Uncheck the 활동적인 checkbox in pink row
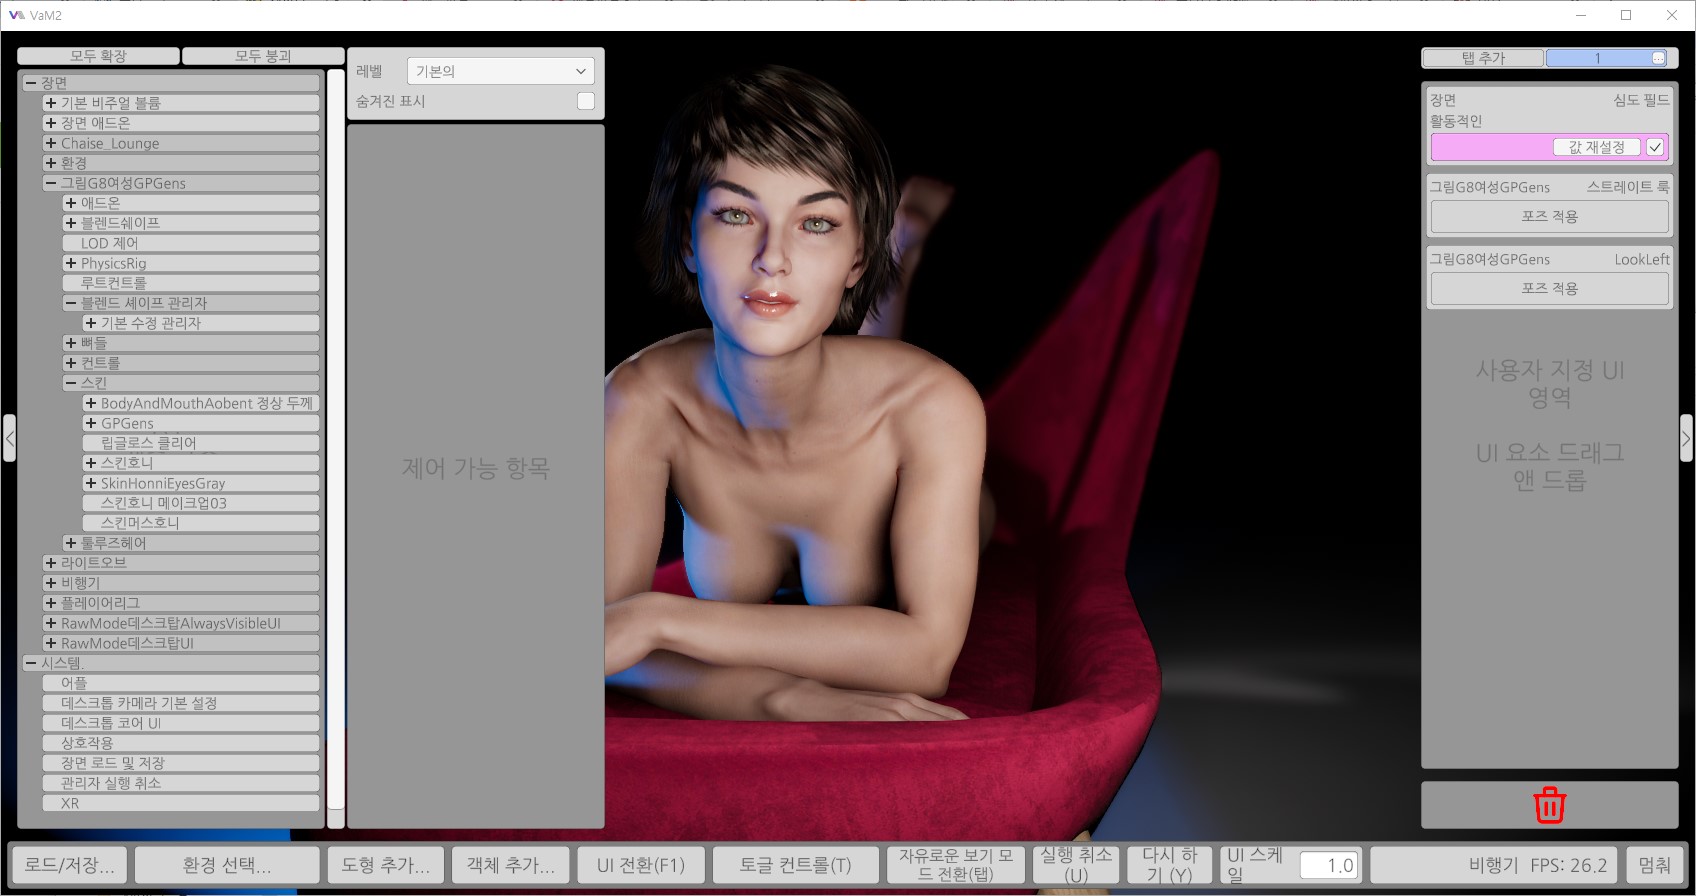The height and width of the screenshot is (896, 1696). (1655, 147)
